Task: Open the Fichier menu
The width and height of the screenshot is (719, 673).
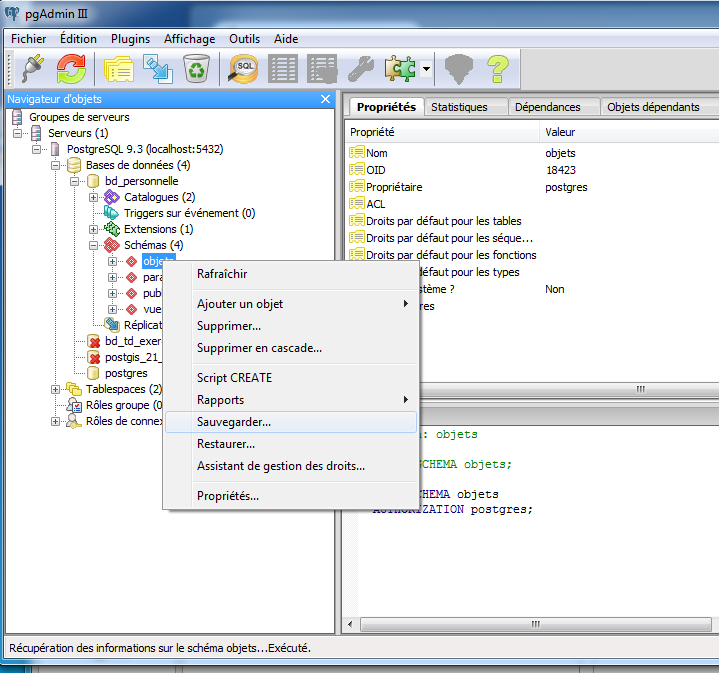Action: pos(28,39)
